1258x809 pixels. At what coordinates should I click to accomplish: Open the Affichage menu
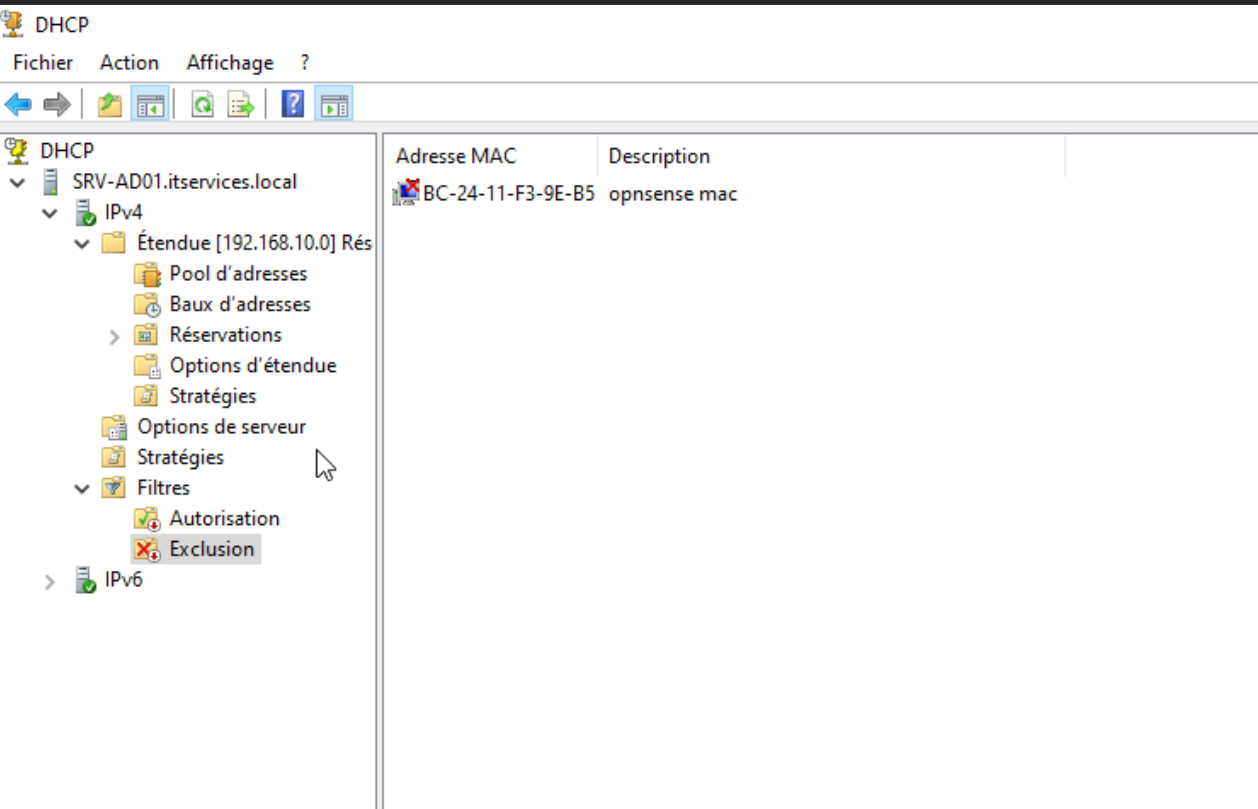(229, 62)
